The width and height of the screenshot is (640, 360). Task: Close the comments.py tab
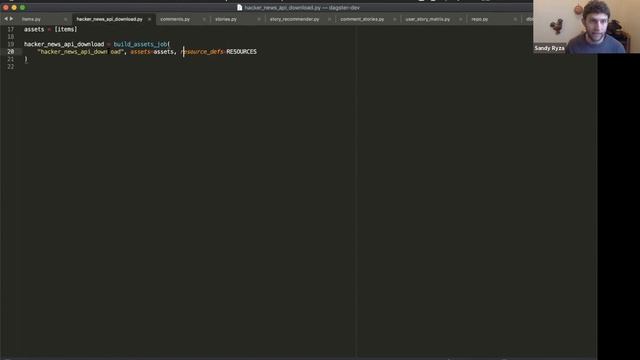point(204,19)
